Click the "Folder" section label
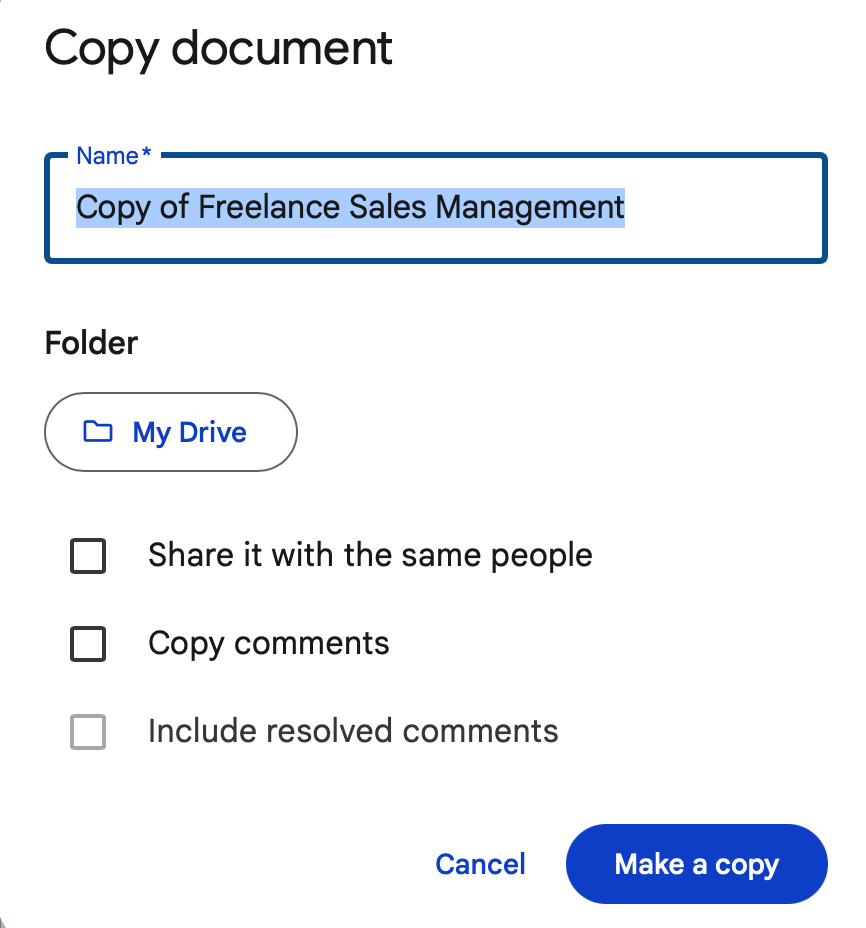The height and width of the screenshot is (928, 866). click(91, 343)
